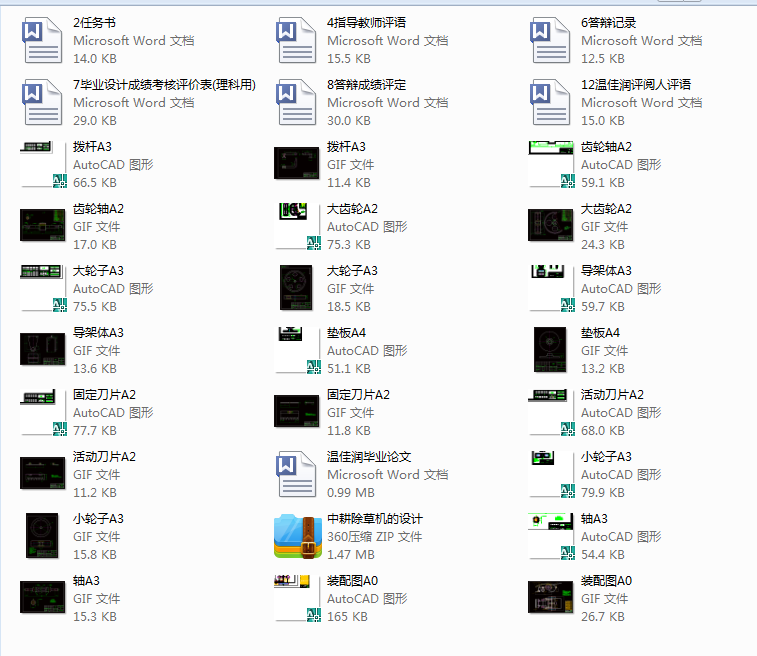Click the 29.0 KB size text
757x656 pixels.
point(95,121)
